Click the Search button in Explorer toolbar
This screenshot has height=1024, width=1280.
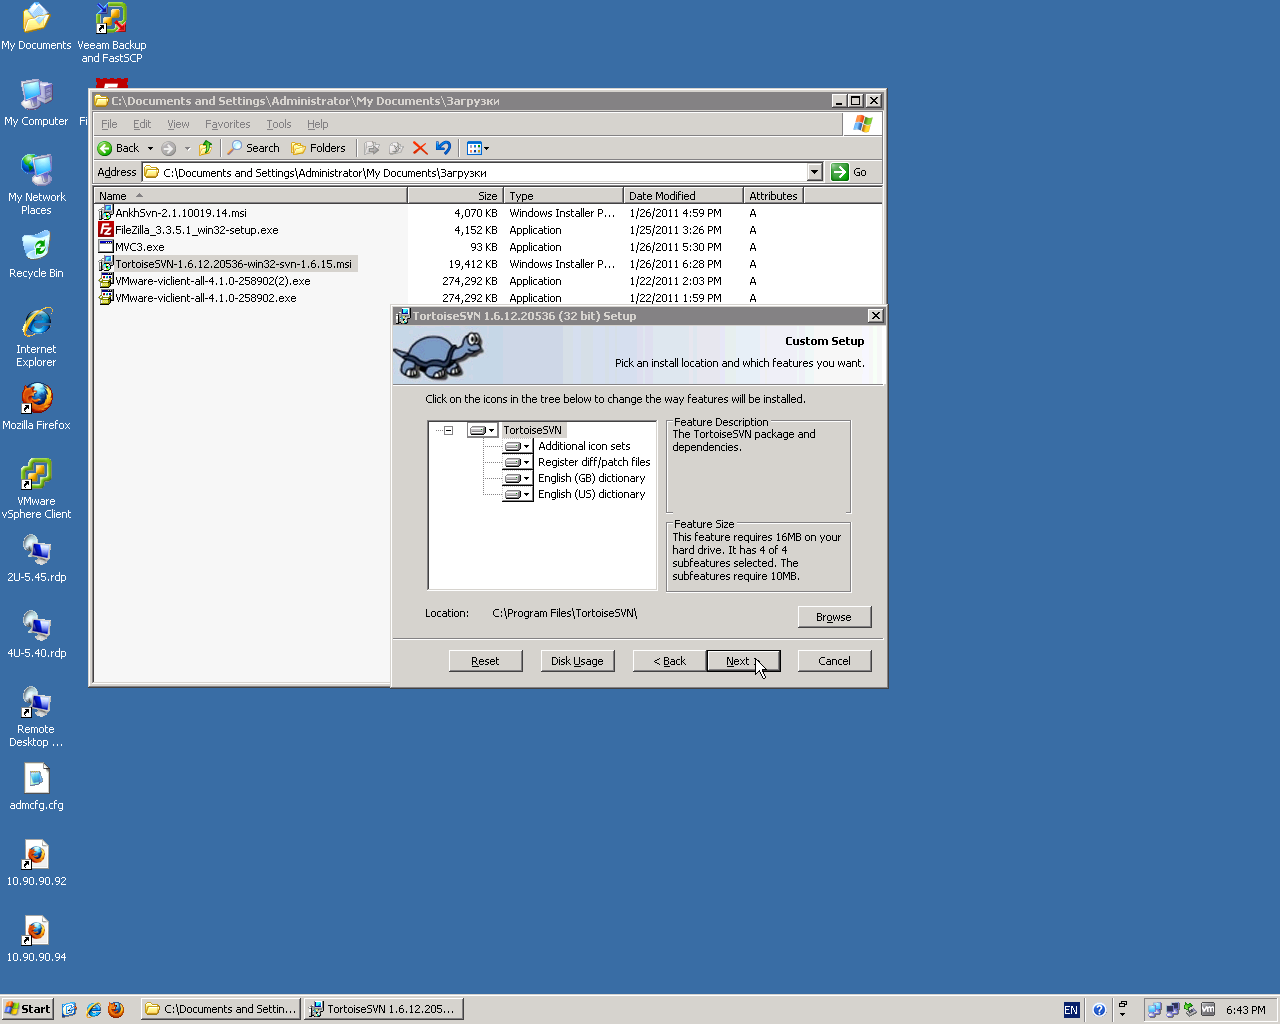254,148
